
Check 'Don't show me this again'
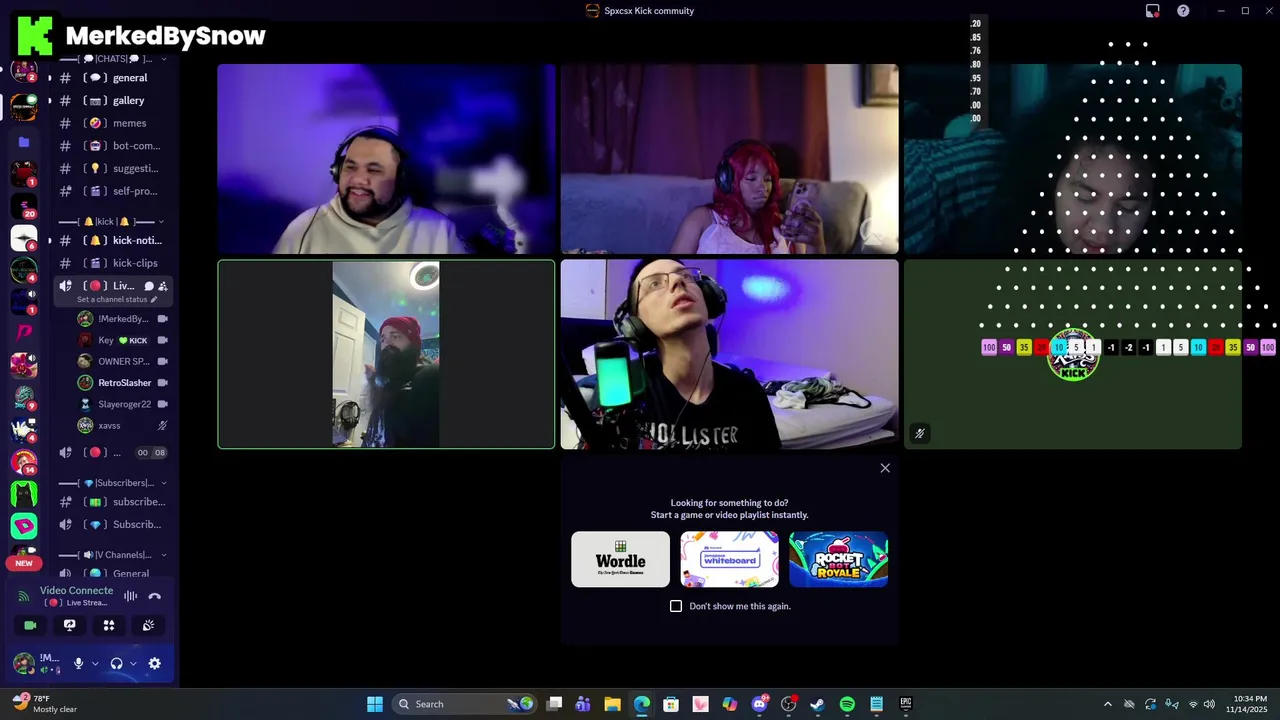click(676, 606)
